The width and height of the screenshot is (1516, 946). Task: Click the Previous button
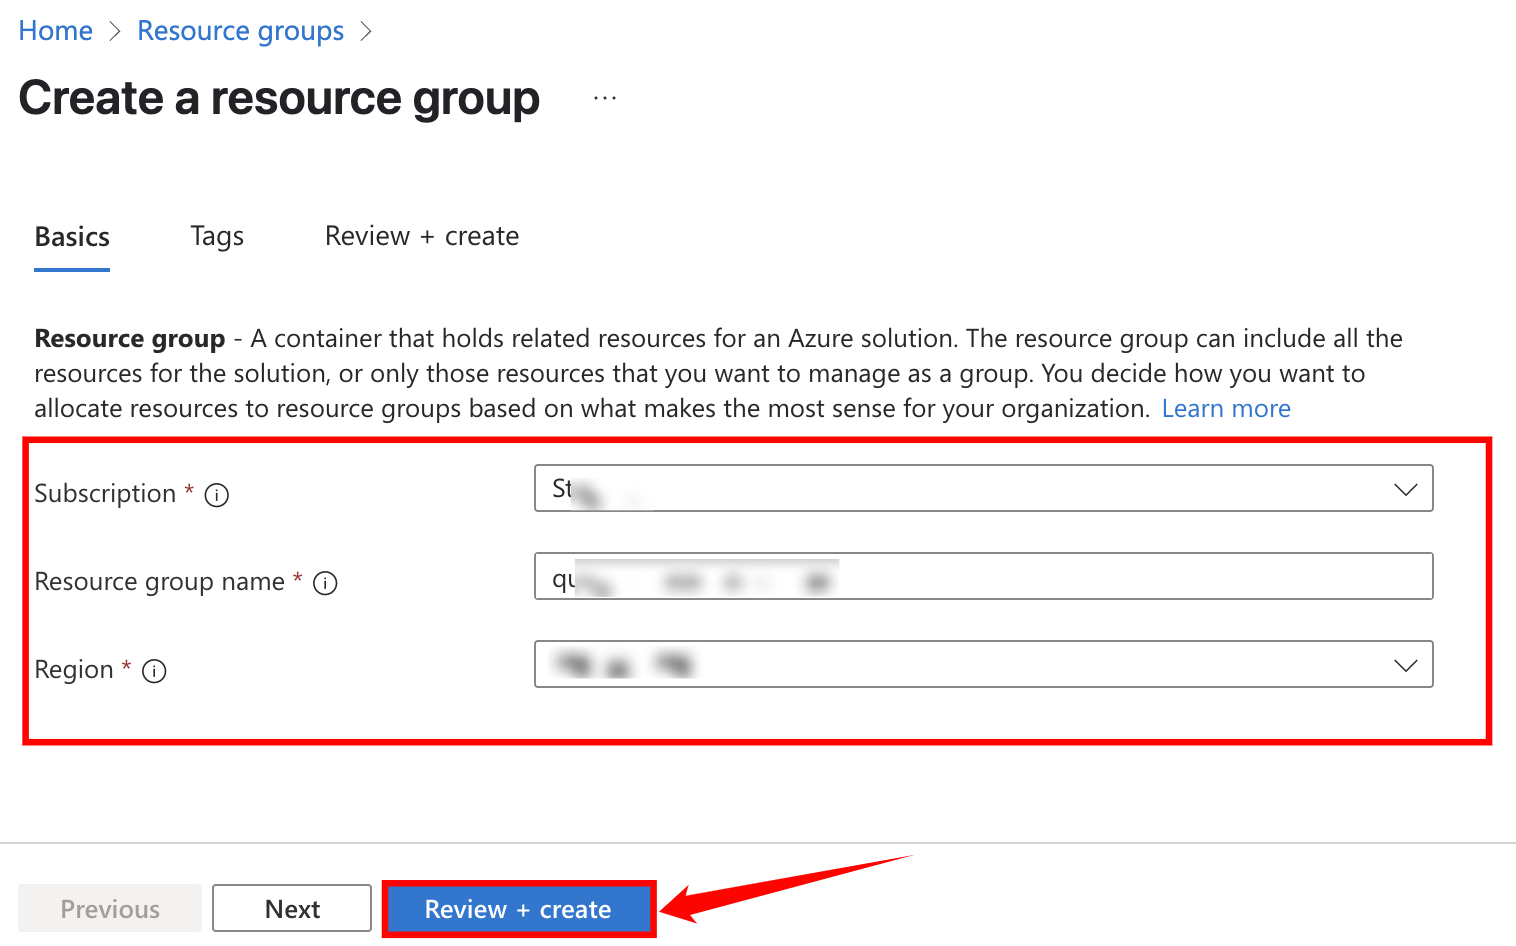point(109,908)
